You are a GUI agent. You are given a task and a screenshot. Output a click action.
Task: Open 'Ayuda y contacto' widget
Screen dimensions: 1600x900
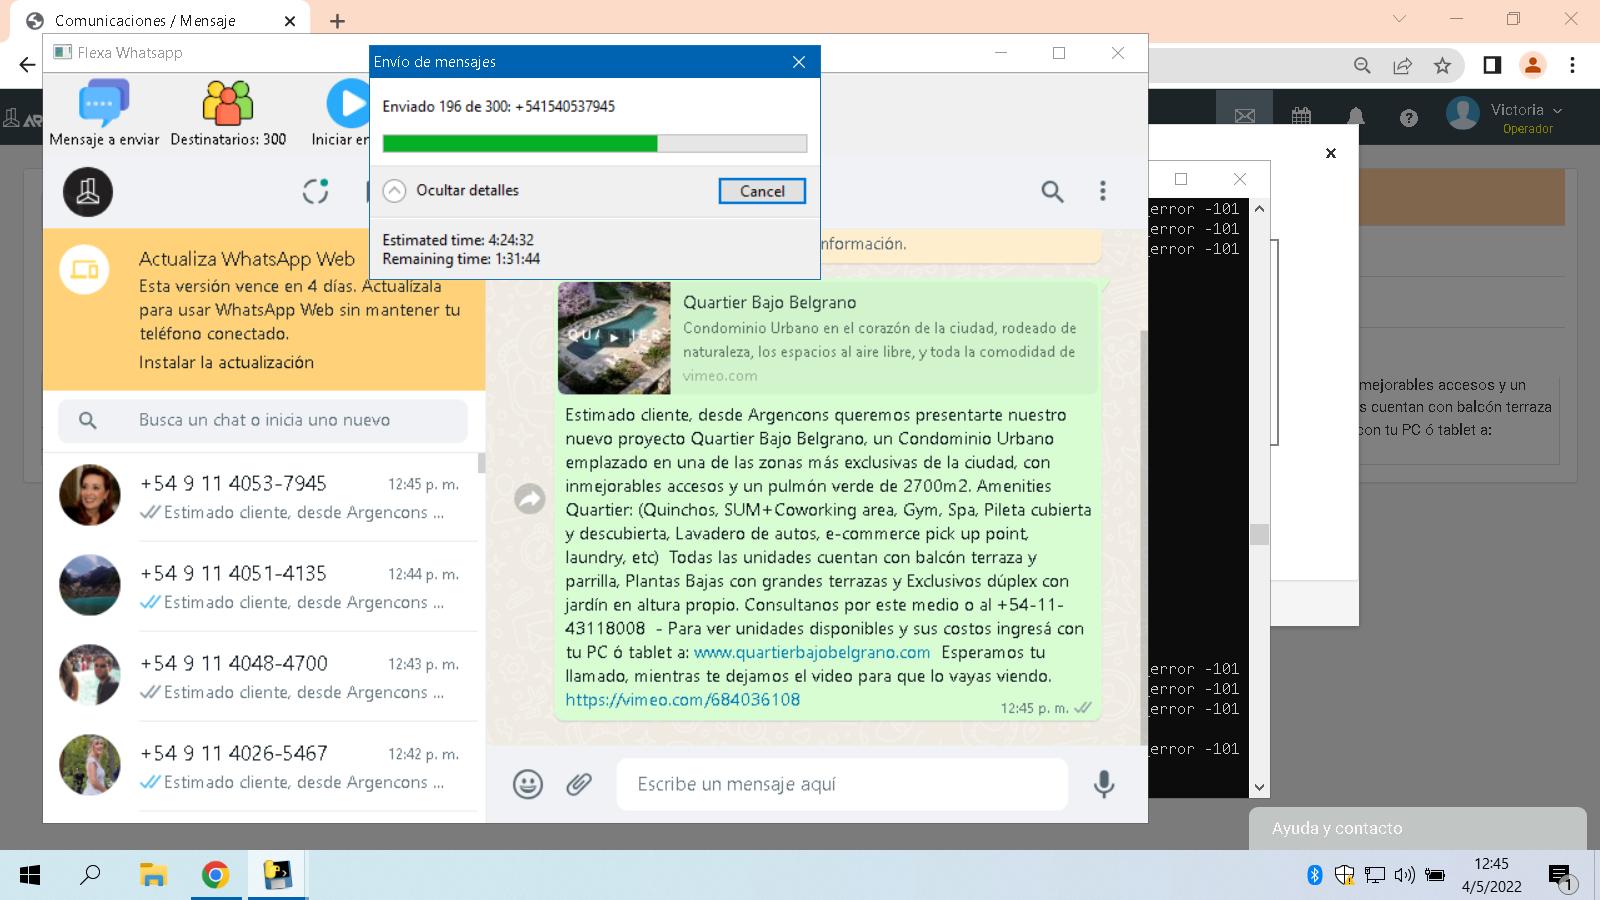1417,828
